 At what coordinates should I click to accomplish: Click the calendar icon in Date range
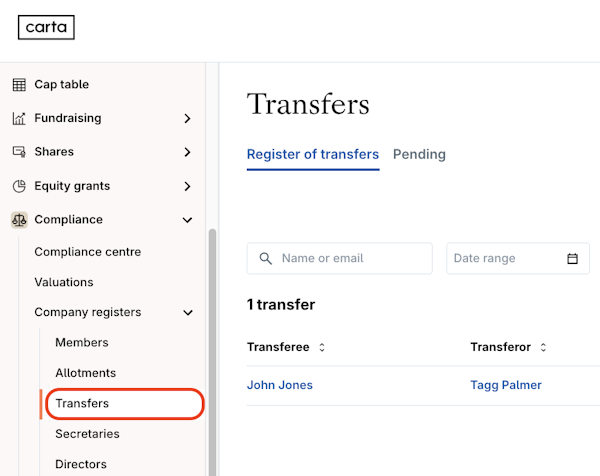(x=573, y=259)
